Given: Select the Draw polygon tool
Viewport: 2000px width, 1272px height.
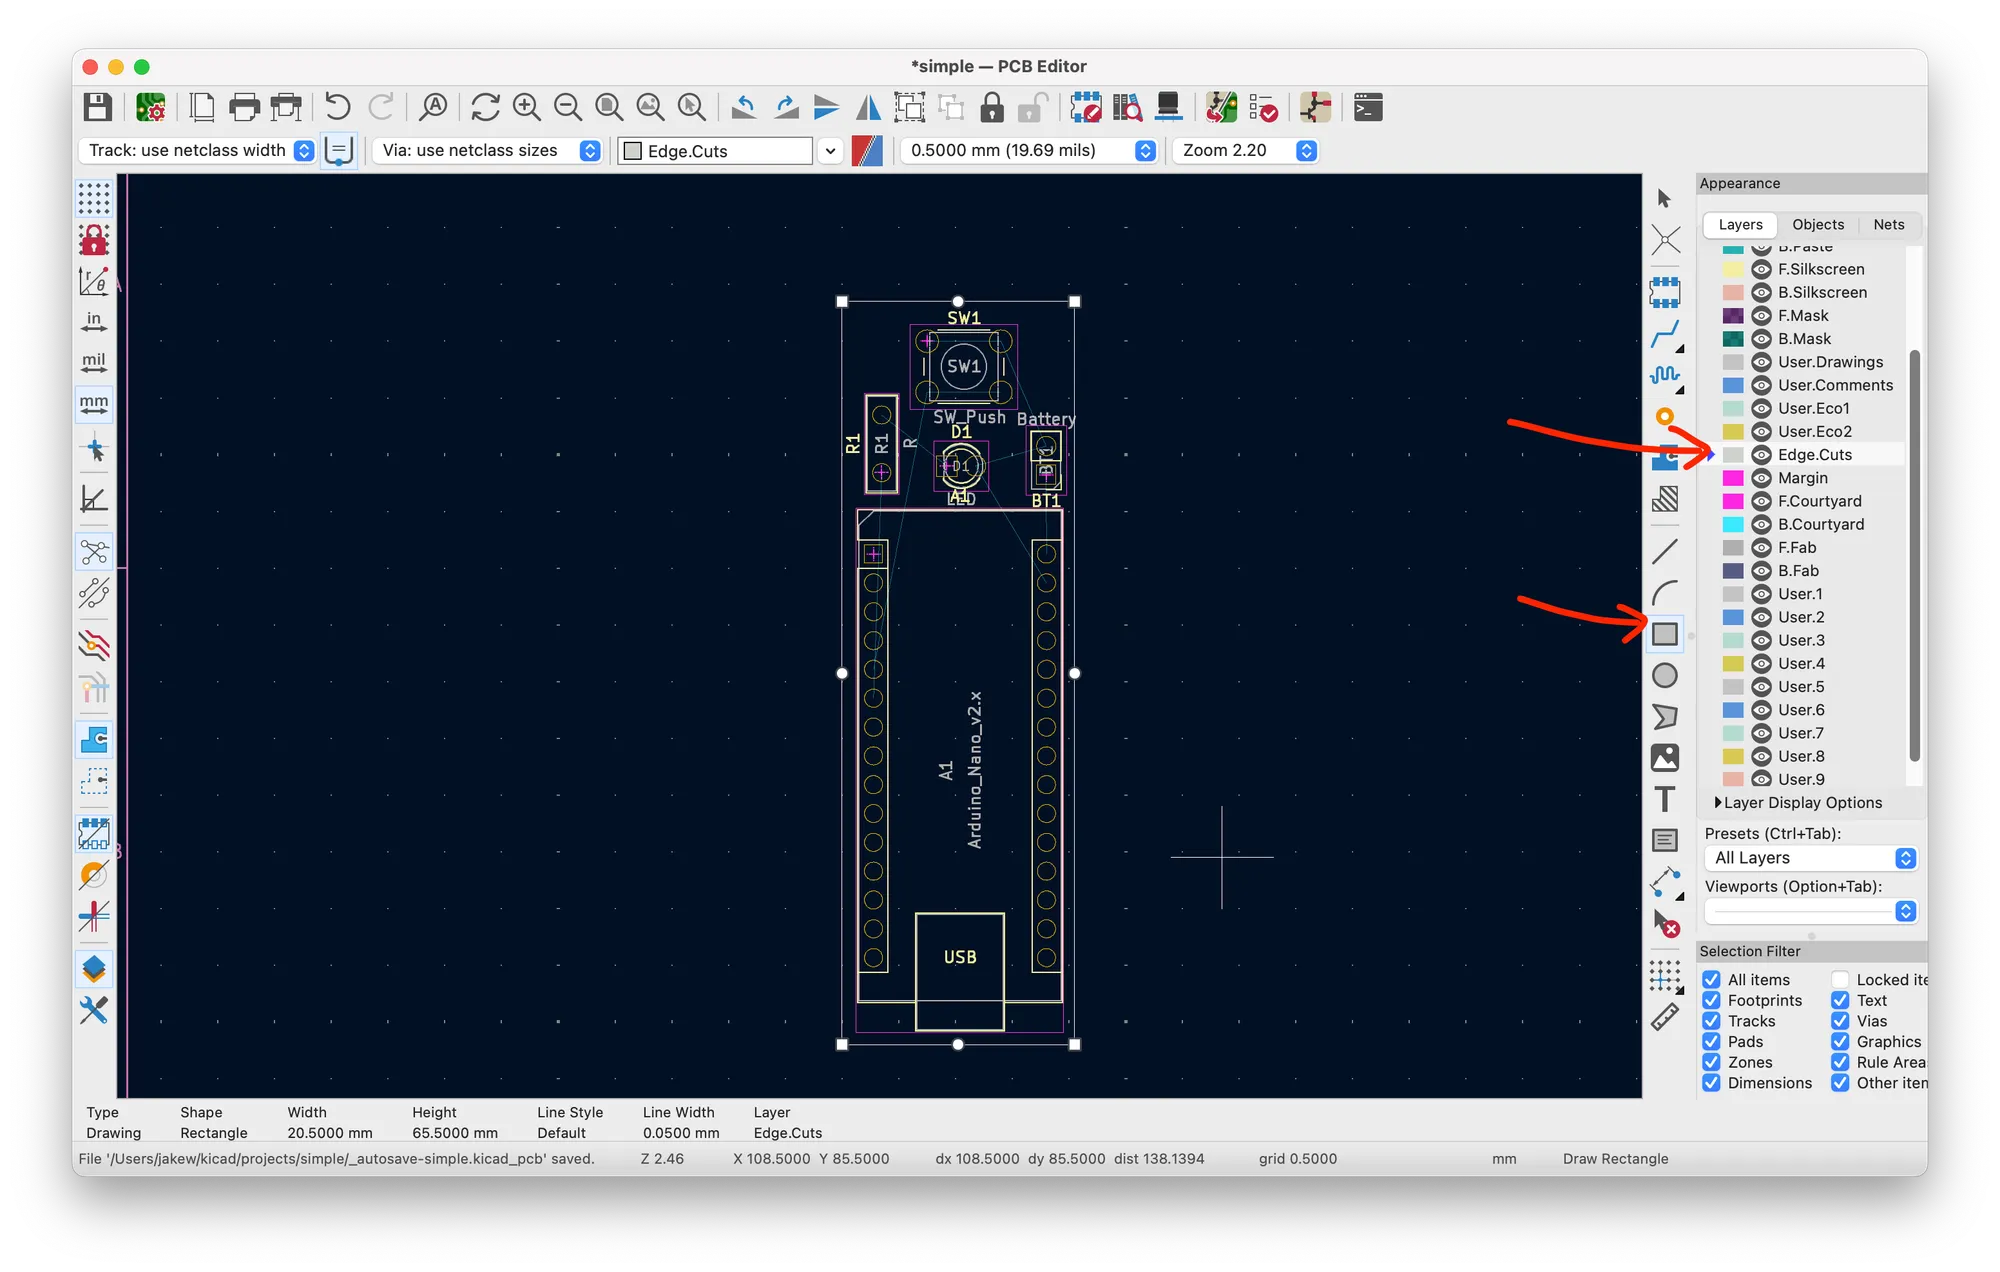Looking at the screenshot, I should tap(1664, 717).
